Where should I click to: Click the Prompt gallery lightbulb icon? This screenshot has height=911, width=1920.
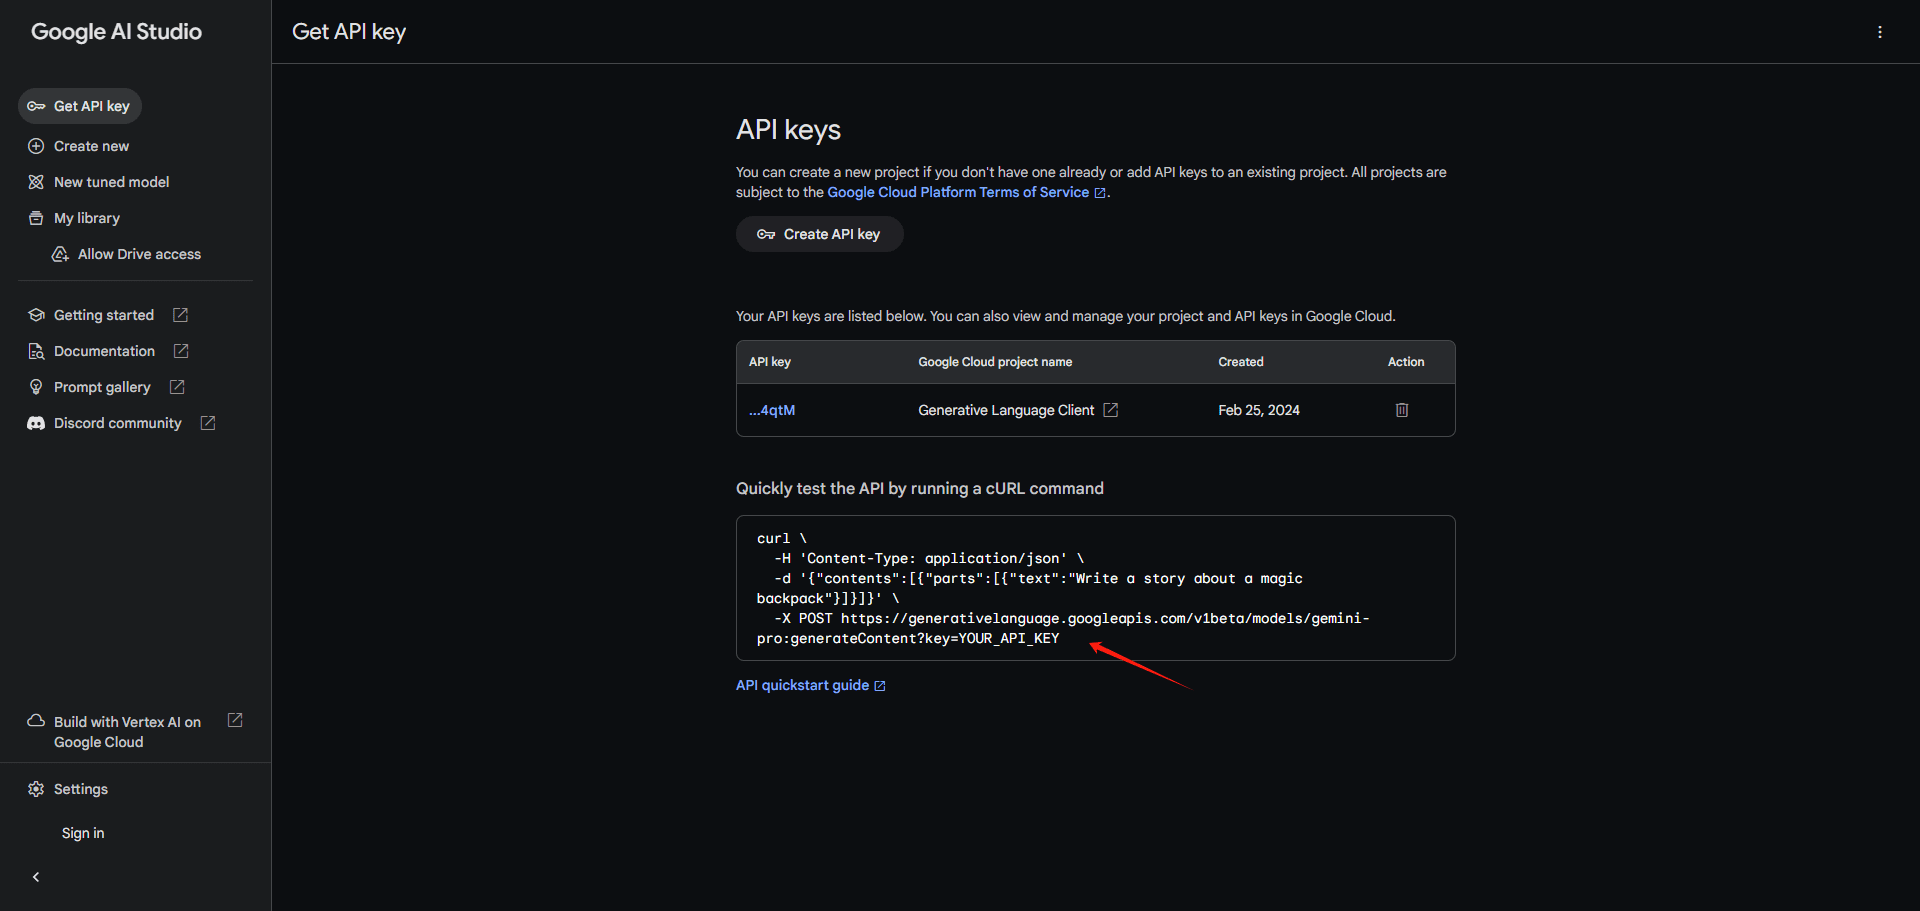36,387
